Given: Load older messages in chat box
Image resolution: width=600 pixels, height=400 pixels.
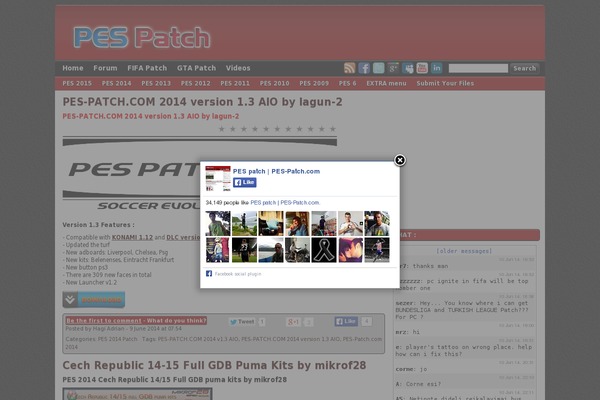Looking at the screenshot, I should [x=464, y=251].
